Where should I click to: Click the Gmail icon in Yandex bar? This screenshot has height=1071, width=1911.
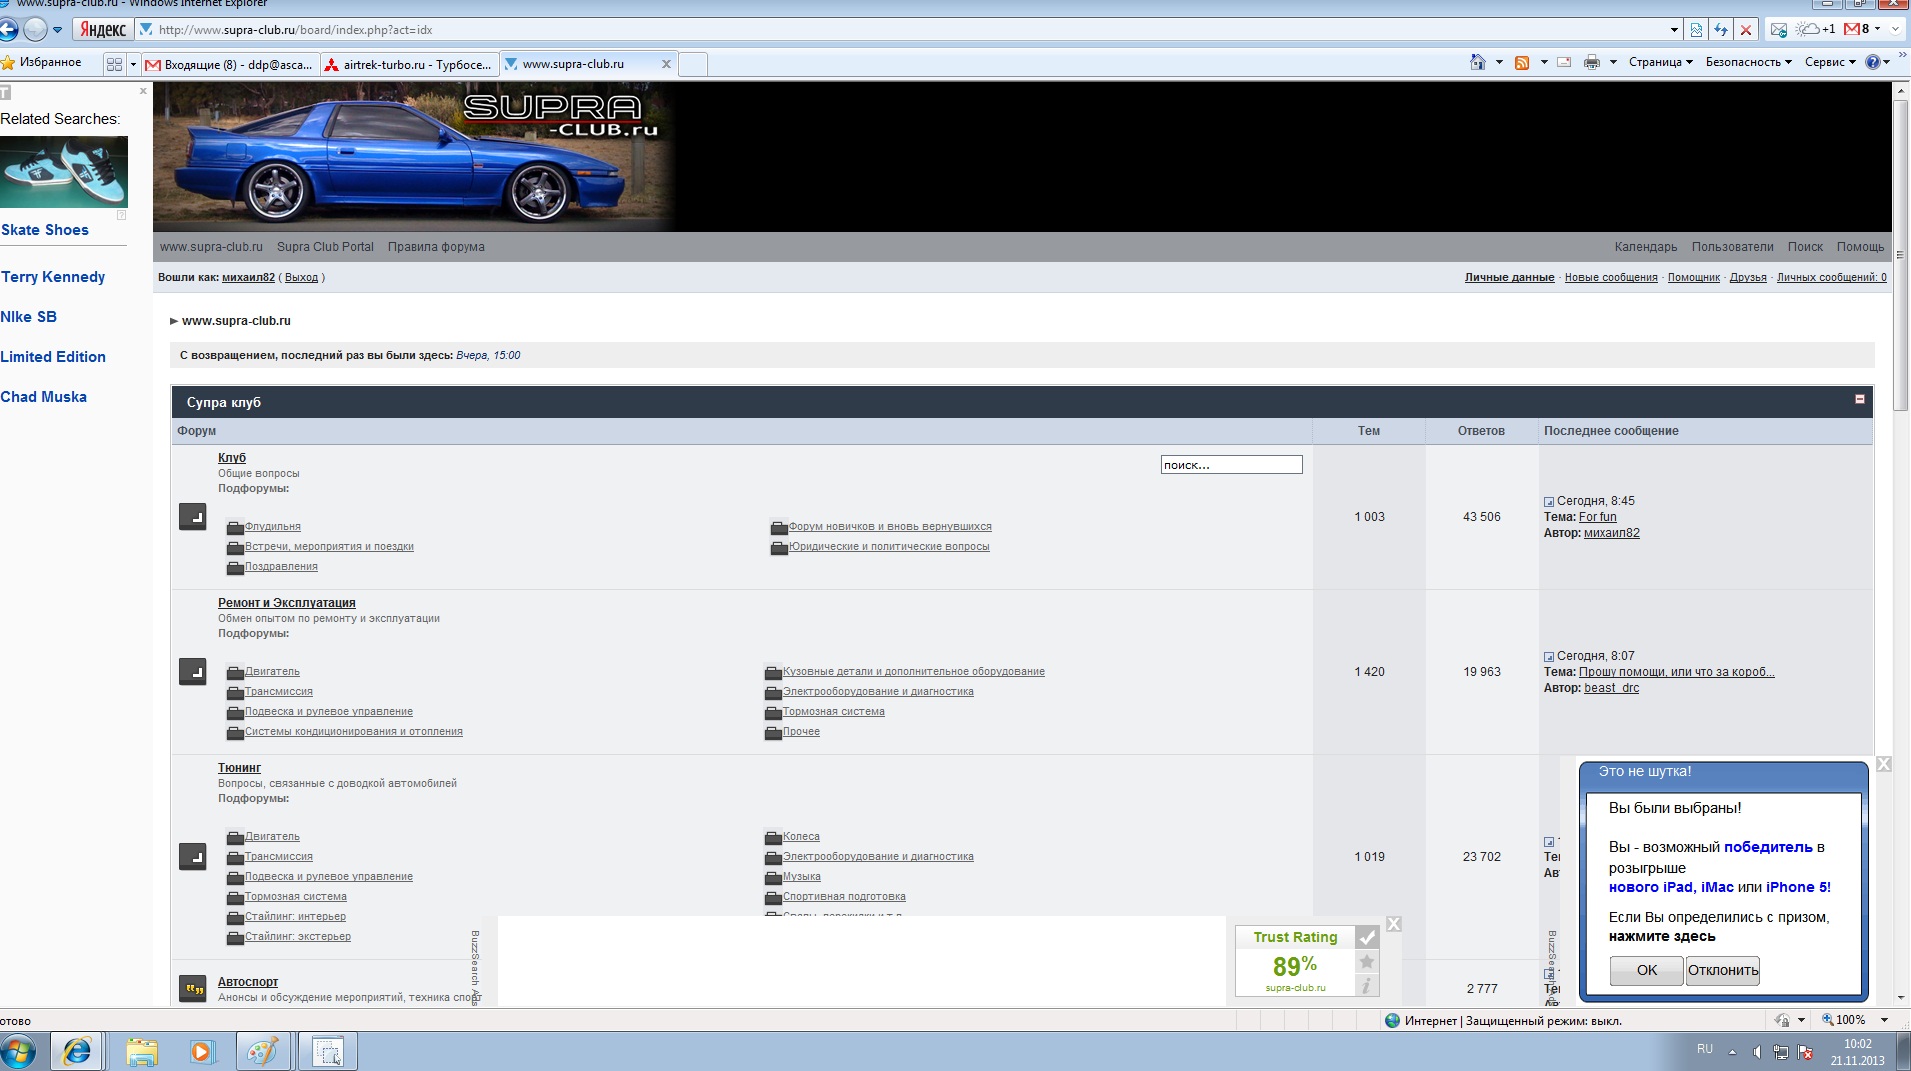1853,29
